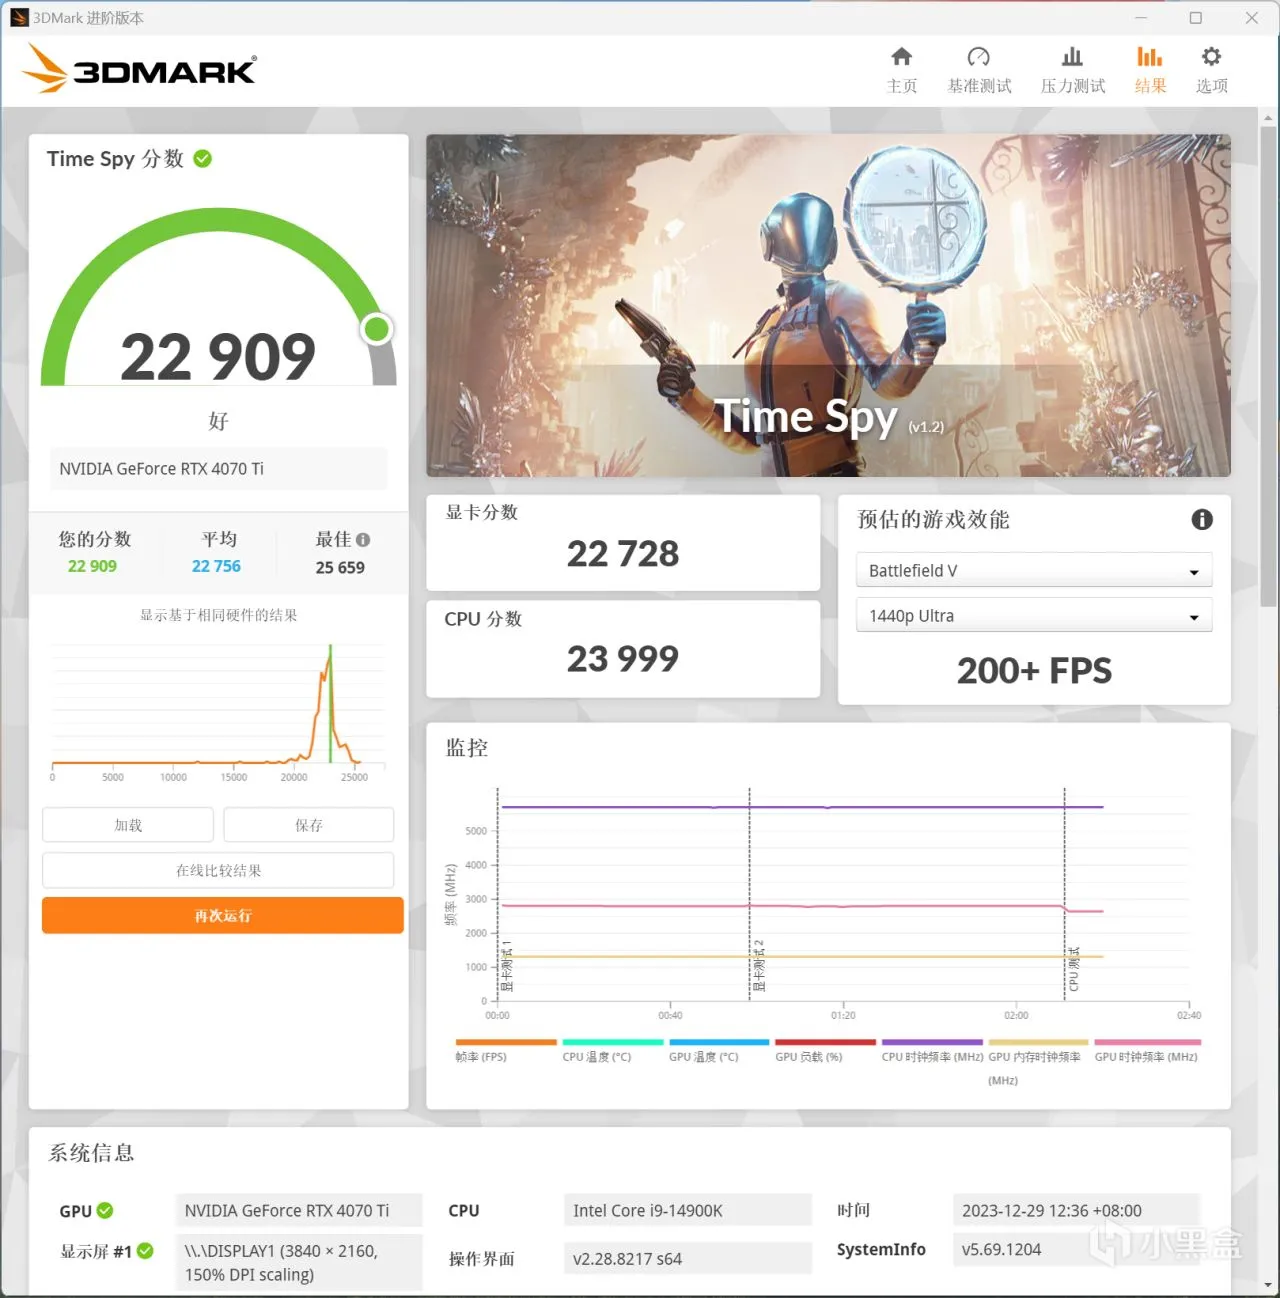Click the \\.\DISPLAY1 display info field
The height and width of the screenshot is (1298, 1280).
point(298,1262)
